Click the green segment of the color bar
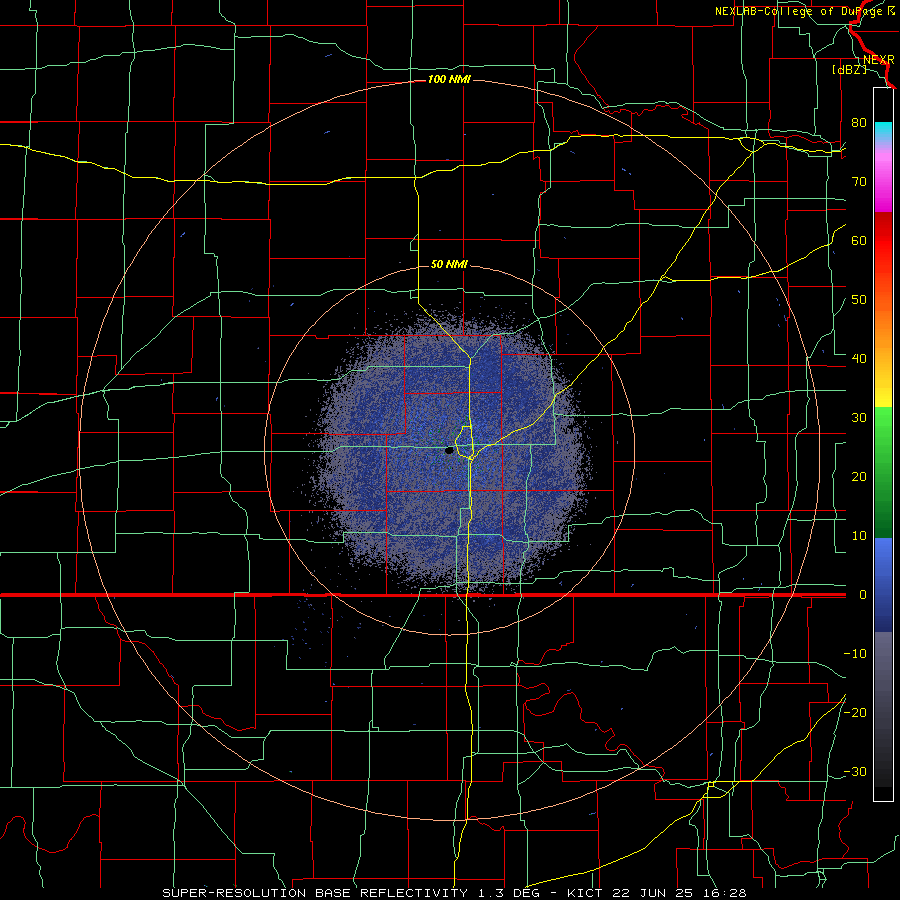 (x=883, y=473)
